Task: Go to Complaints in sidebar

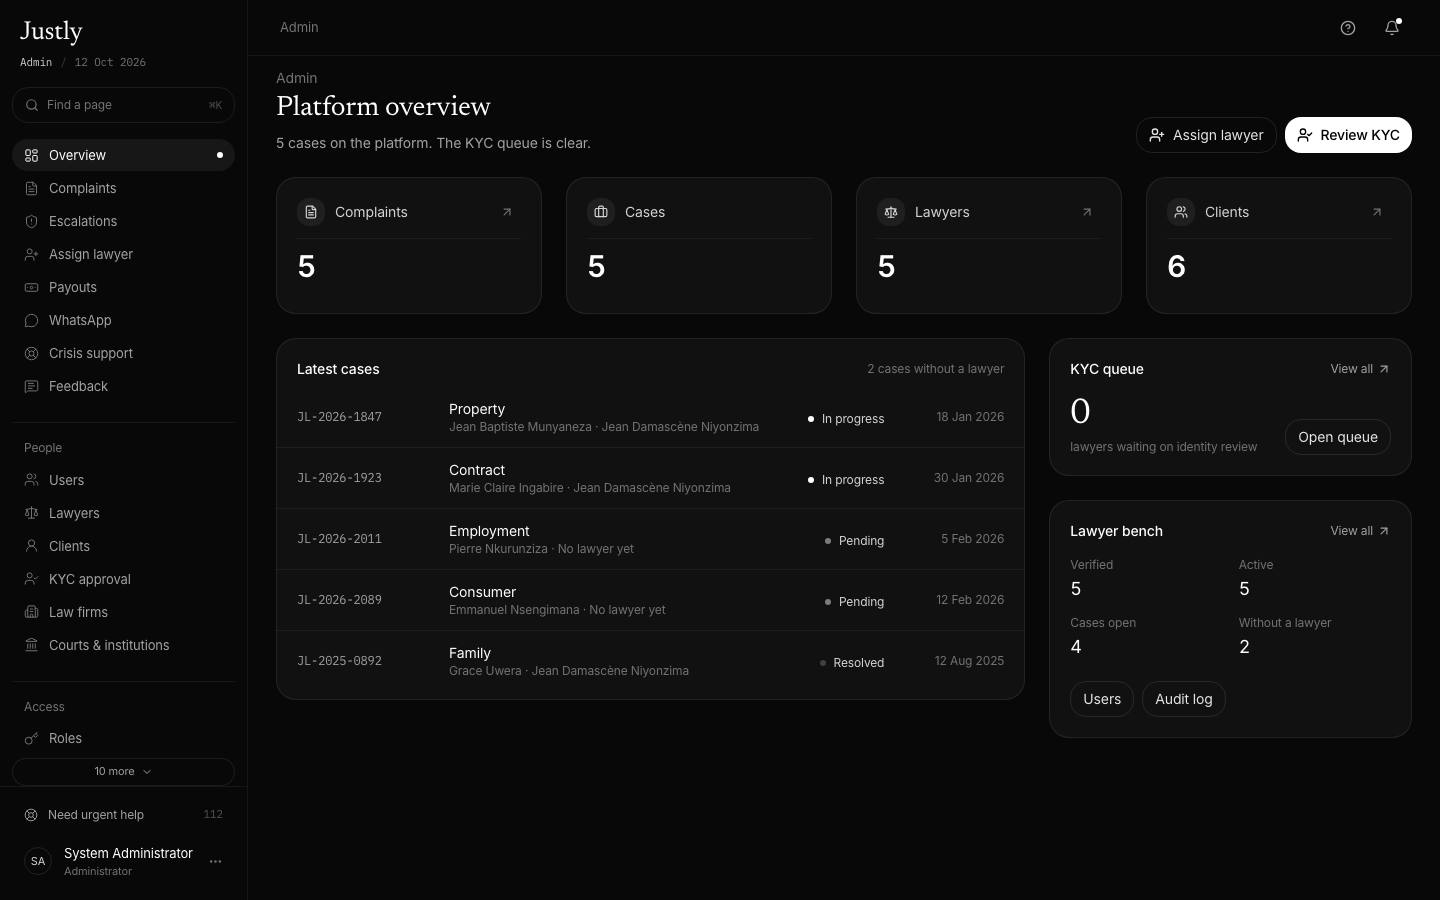Action: pyautogui.click(x=123, y=188)
